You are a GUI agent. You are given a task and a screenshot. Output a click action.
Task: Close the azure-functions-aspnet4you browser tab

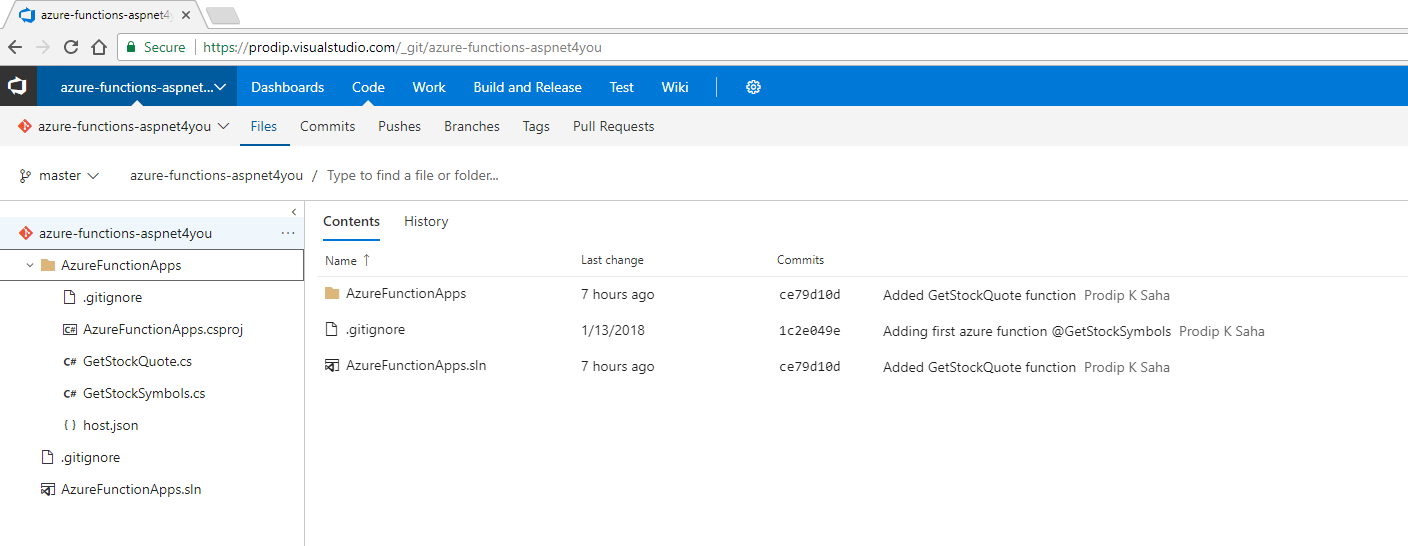186,15
